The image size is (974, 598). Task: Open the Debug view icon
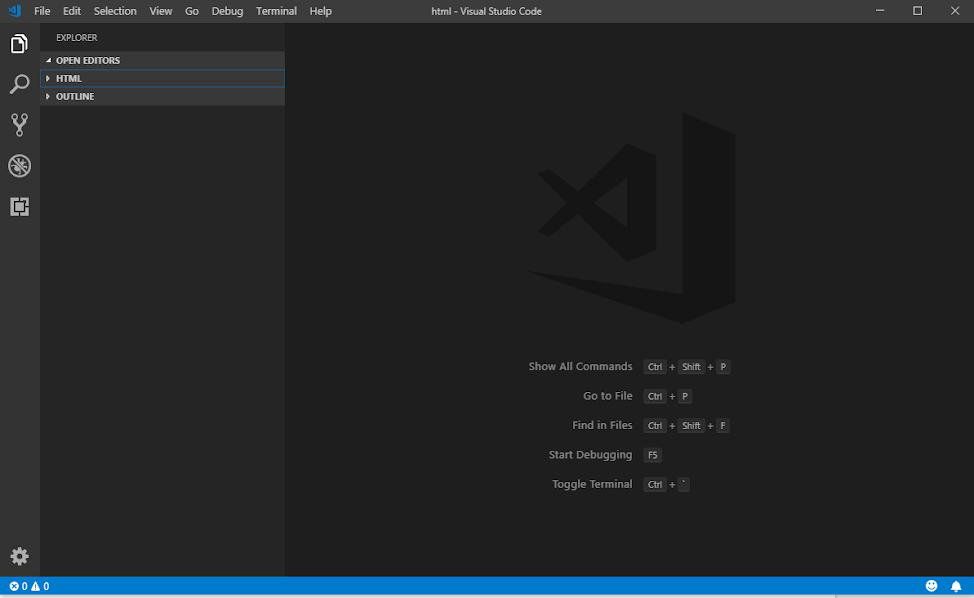click(x=19, y=166)
